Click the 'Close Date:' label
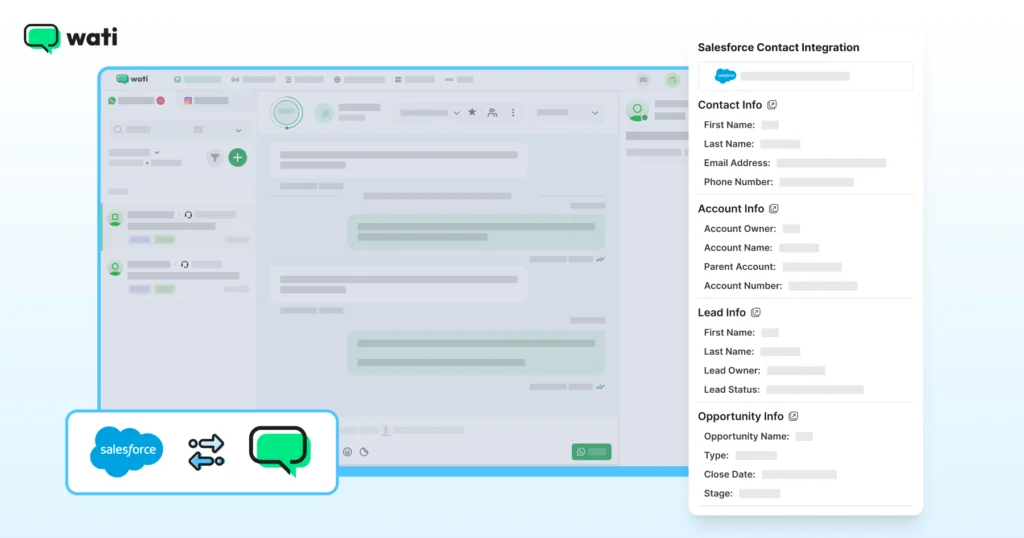This screenshot has width=1024, height=538. pos(729,474)
